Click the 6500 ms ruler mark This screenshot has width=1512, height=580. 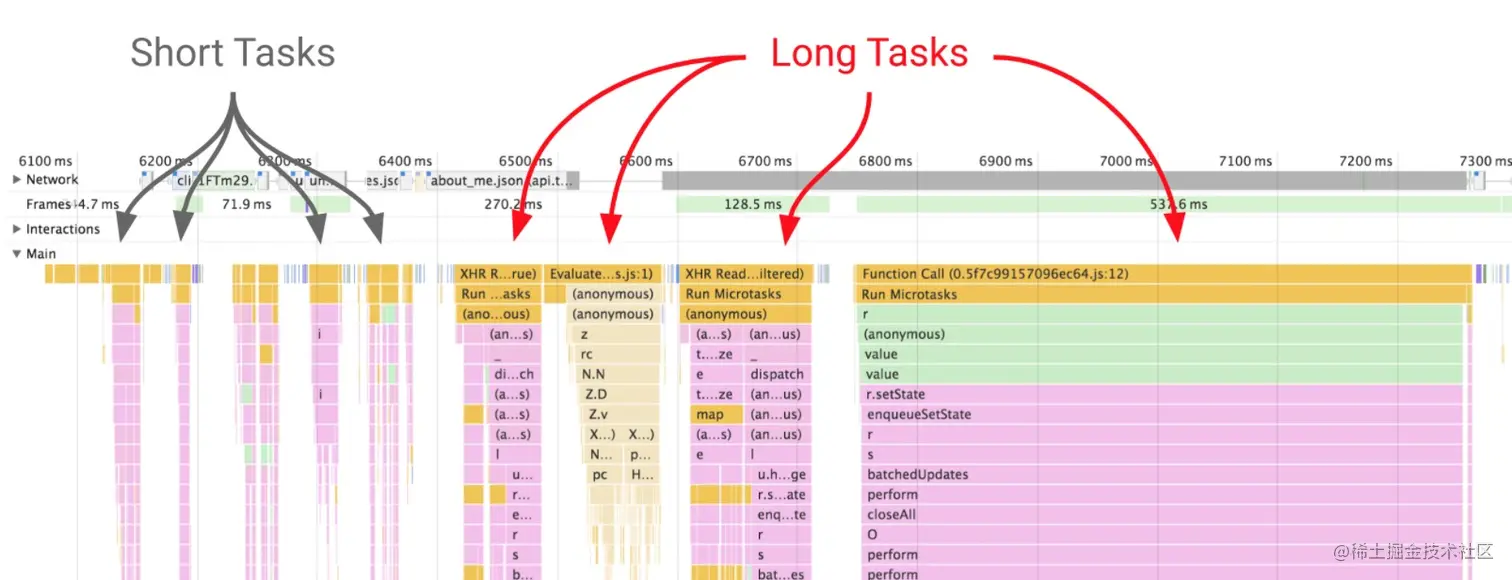526,160
